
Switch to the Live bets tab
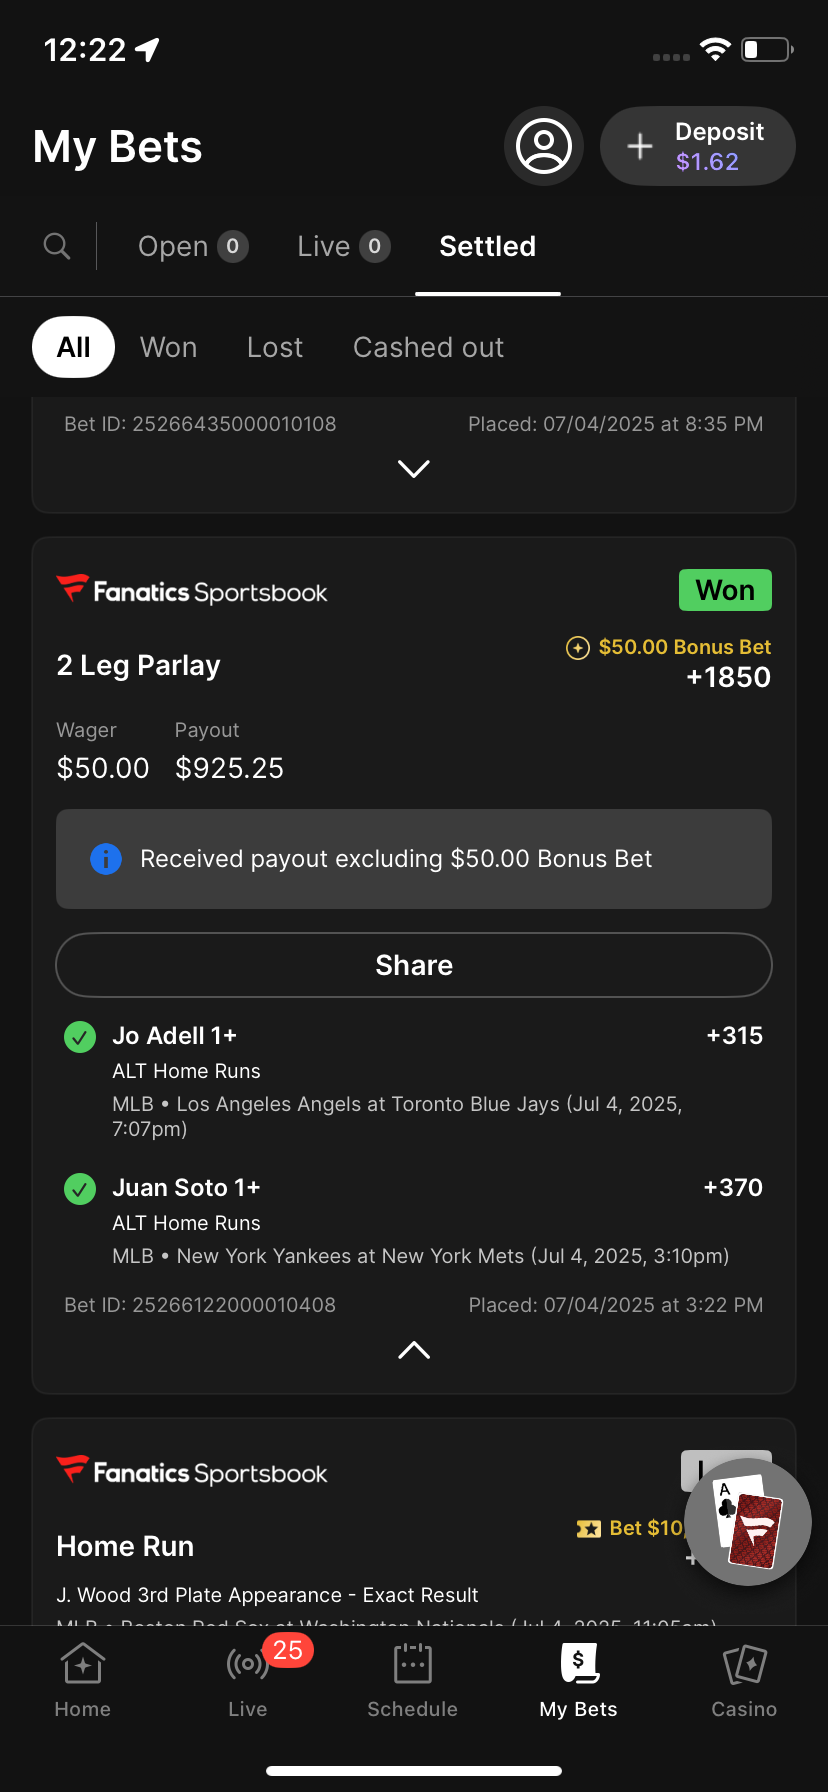(343, 246)
